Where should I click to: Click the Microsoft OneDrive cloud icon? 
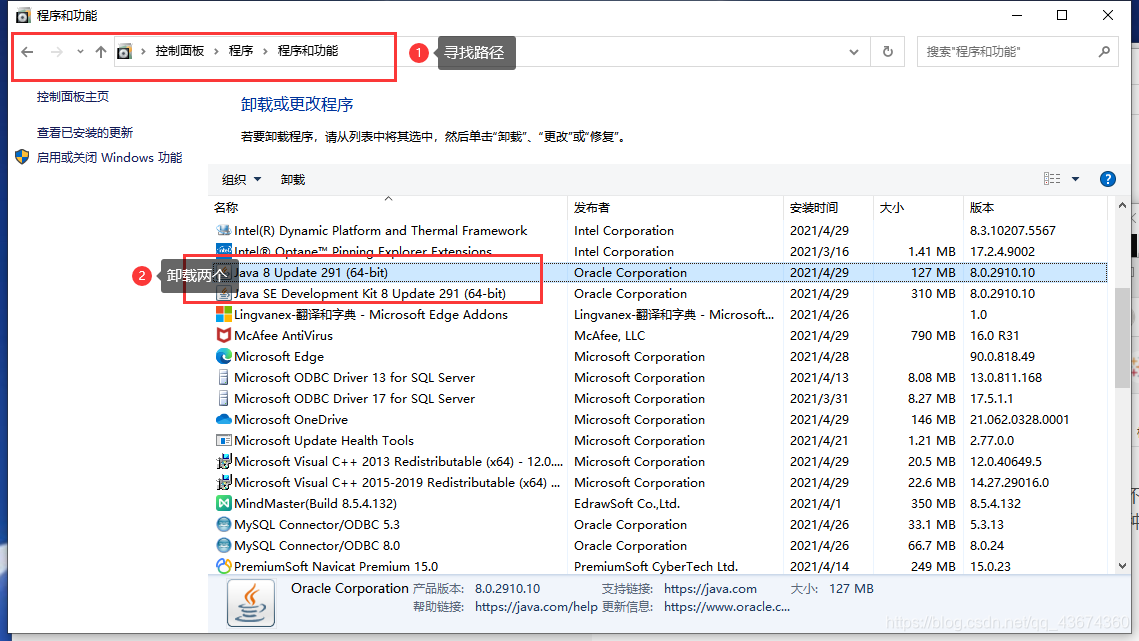click(224, 419)
